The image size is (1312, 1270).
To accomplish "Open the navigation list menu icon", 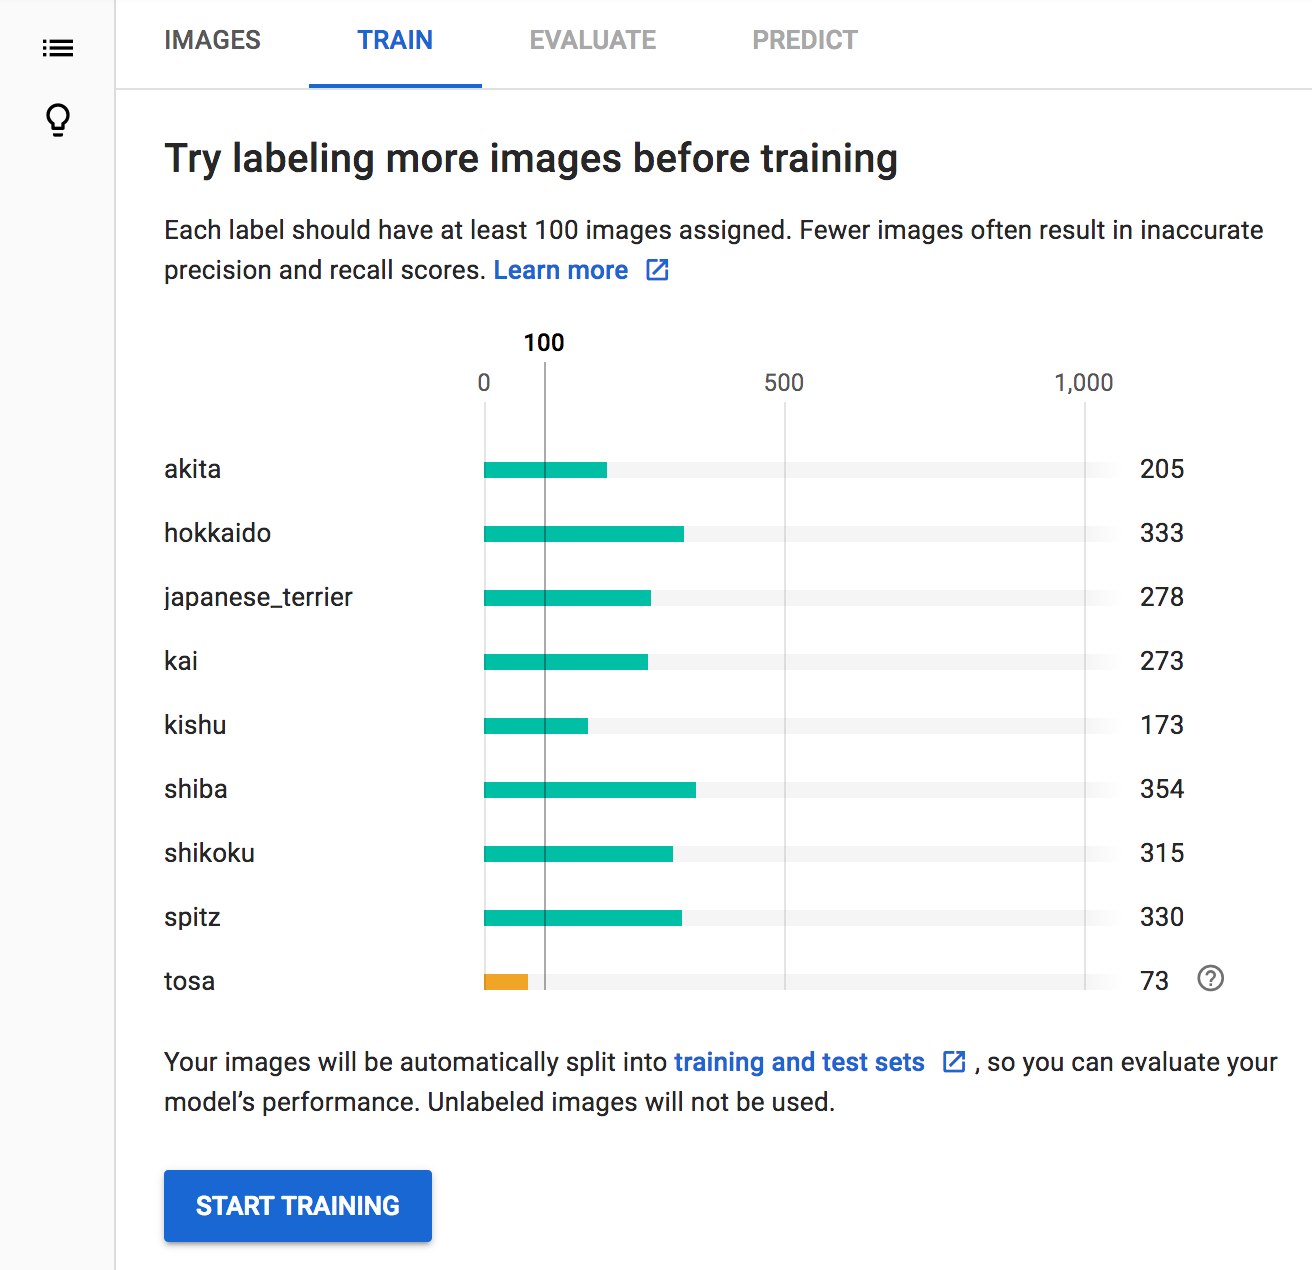I will coord(58,48).
